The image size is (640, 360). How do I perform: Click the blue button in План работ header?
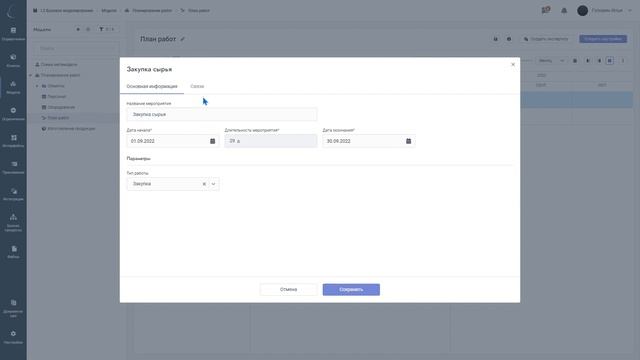coord(603,39)
